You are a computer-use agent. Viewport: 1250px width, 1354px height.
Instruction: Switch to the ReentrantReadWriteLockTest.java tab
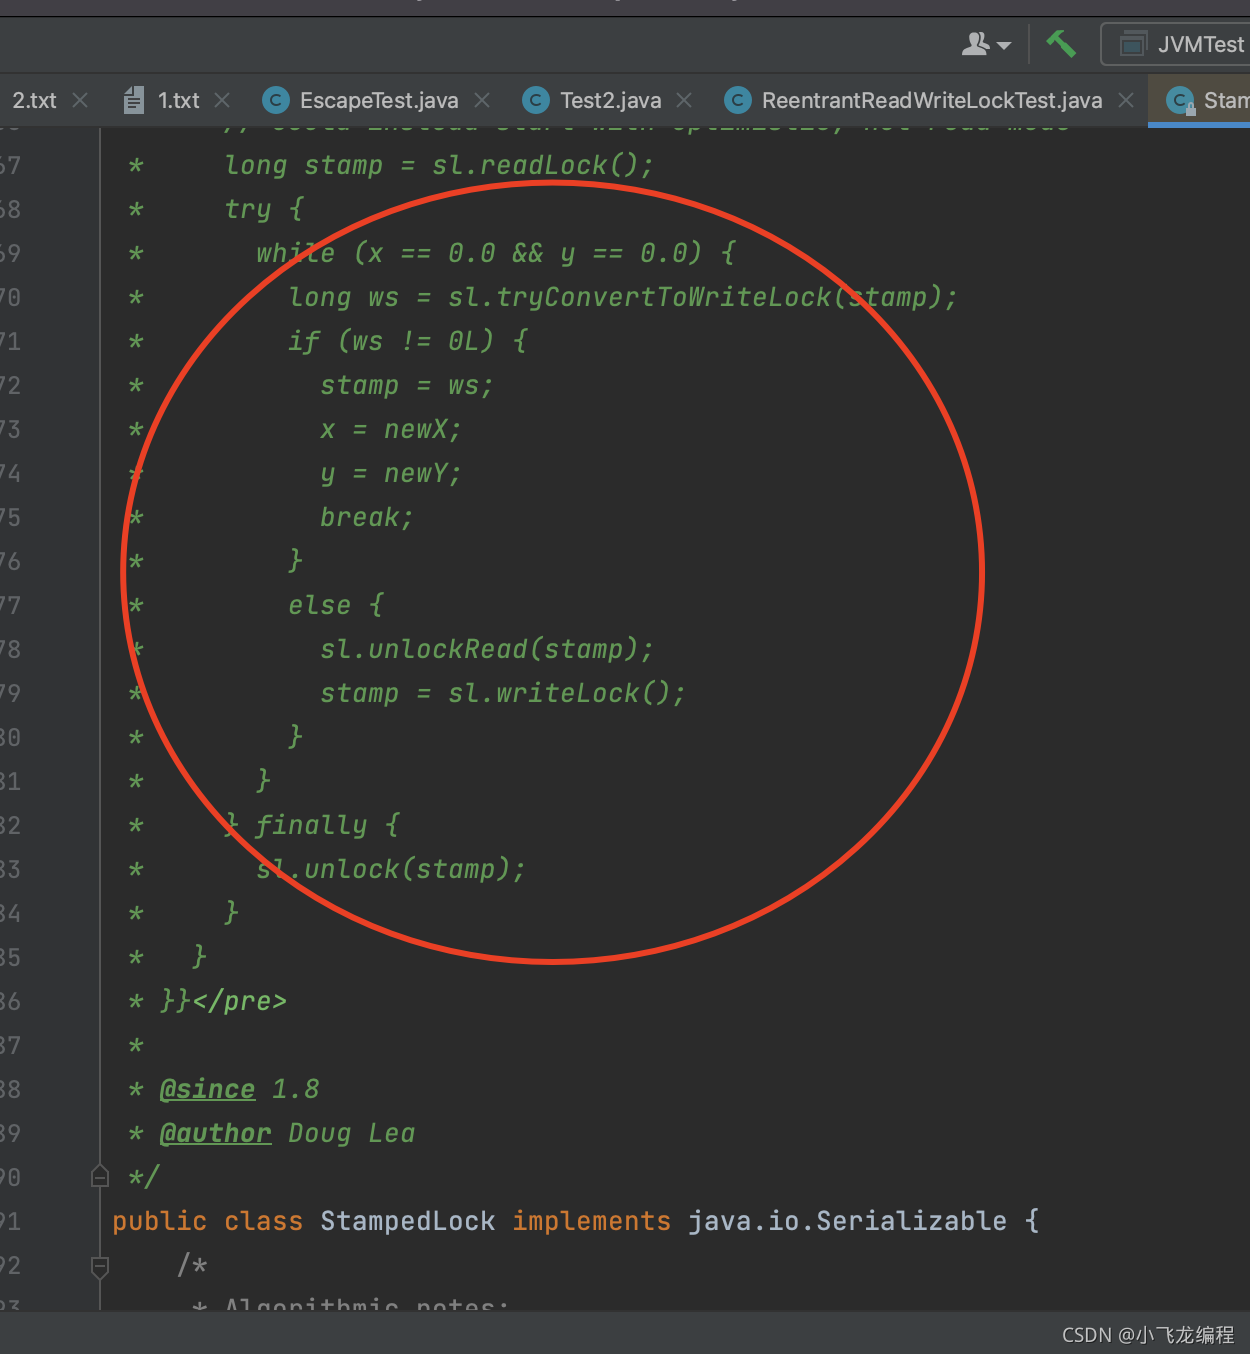[932, 100]
